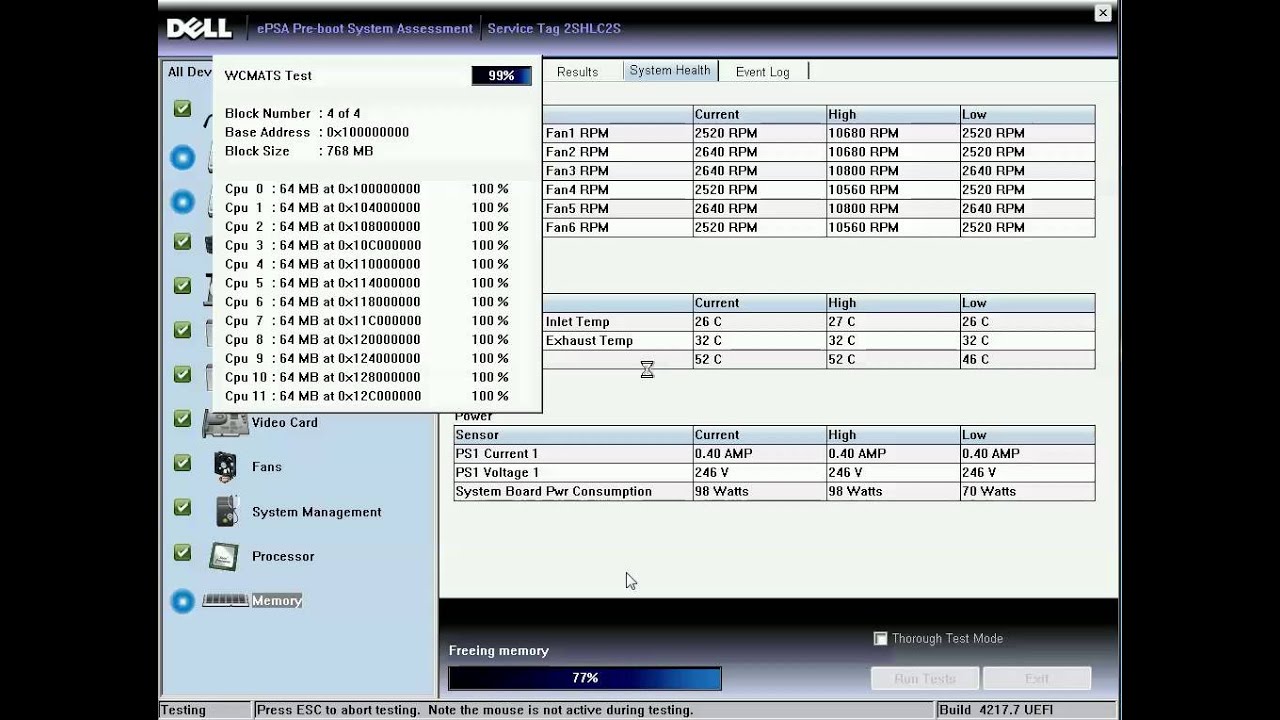
Task: Select the Processor chip icon
Action: [224, 556]
